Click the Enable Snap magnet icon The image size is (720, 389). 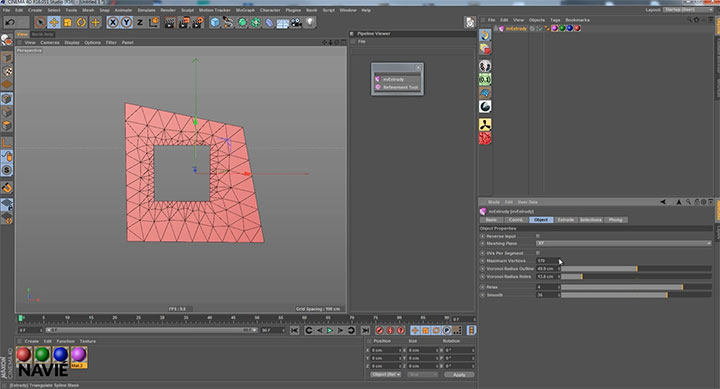(7, 188)
